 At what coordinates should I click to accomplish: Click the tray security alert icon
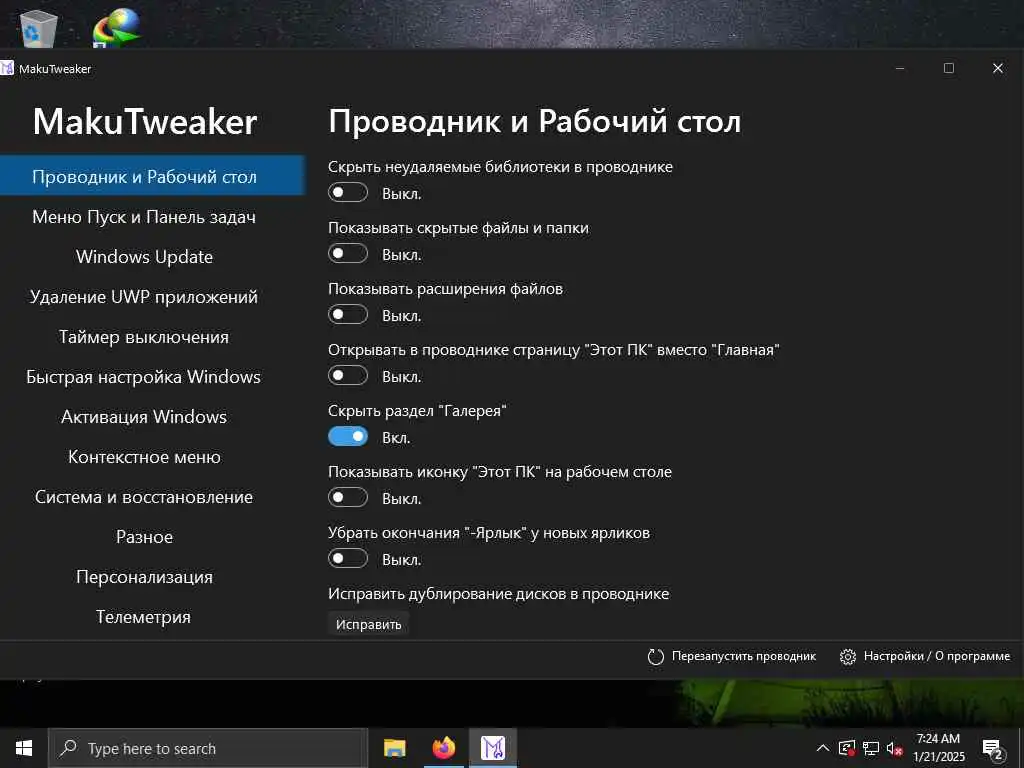click(847, 748)
